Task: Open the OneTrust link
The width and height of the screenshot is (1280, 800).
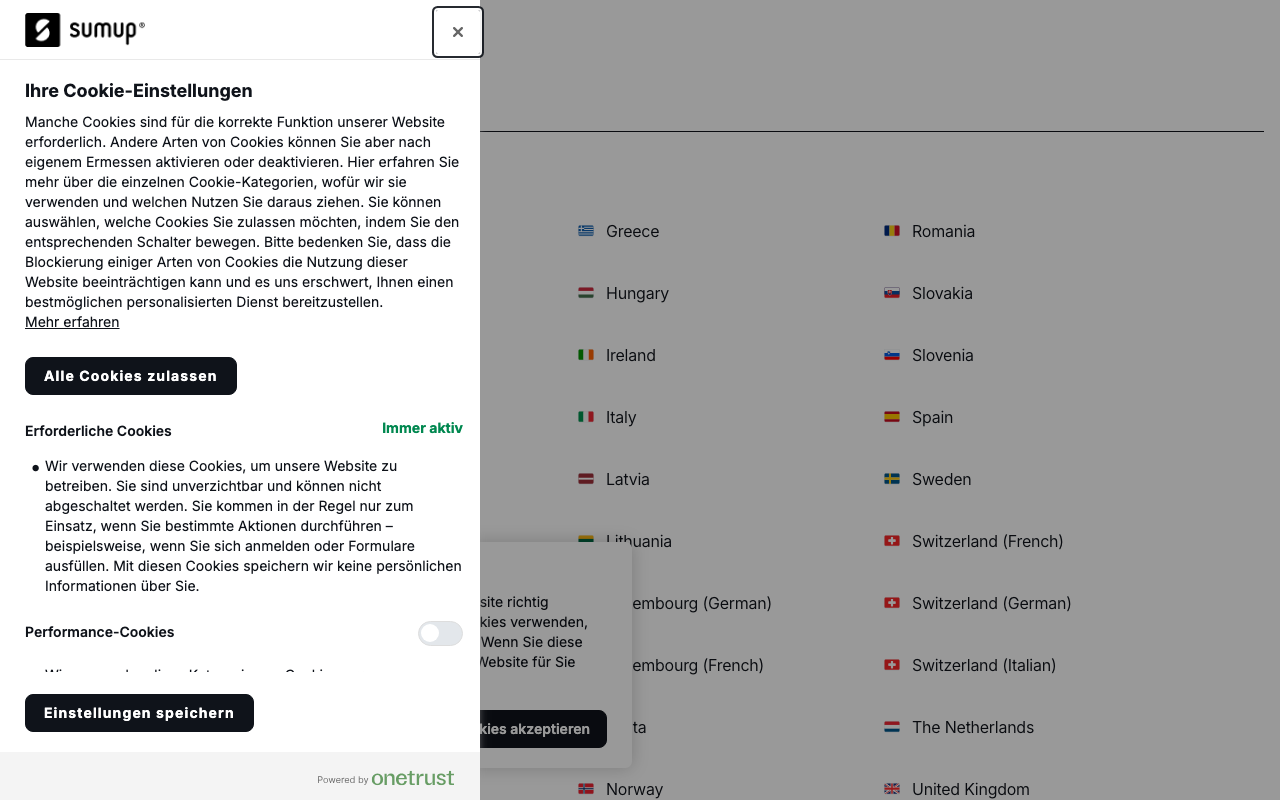Action: point(412,778)
